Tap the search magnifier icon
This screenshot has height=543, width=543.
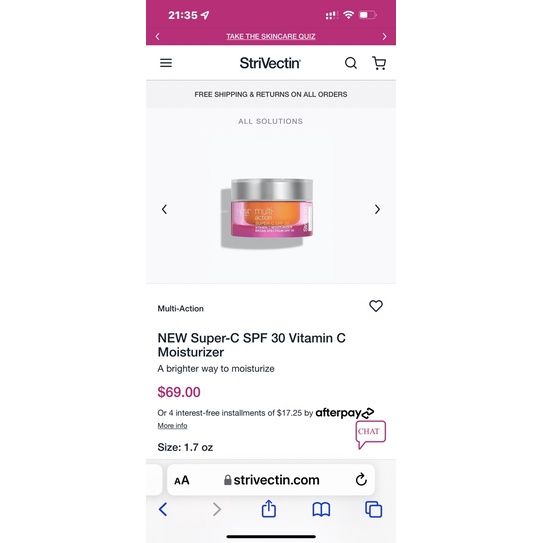pyautogui.click(x=351, y=63)
